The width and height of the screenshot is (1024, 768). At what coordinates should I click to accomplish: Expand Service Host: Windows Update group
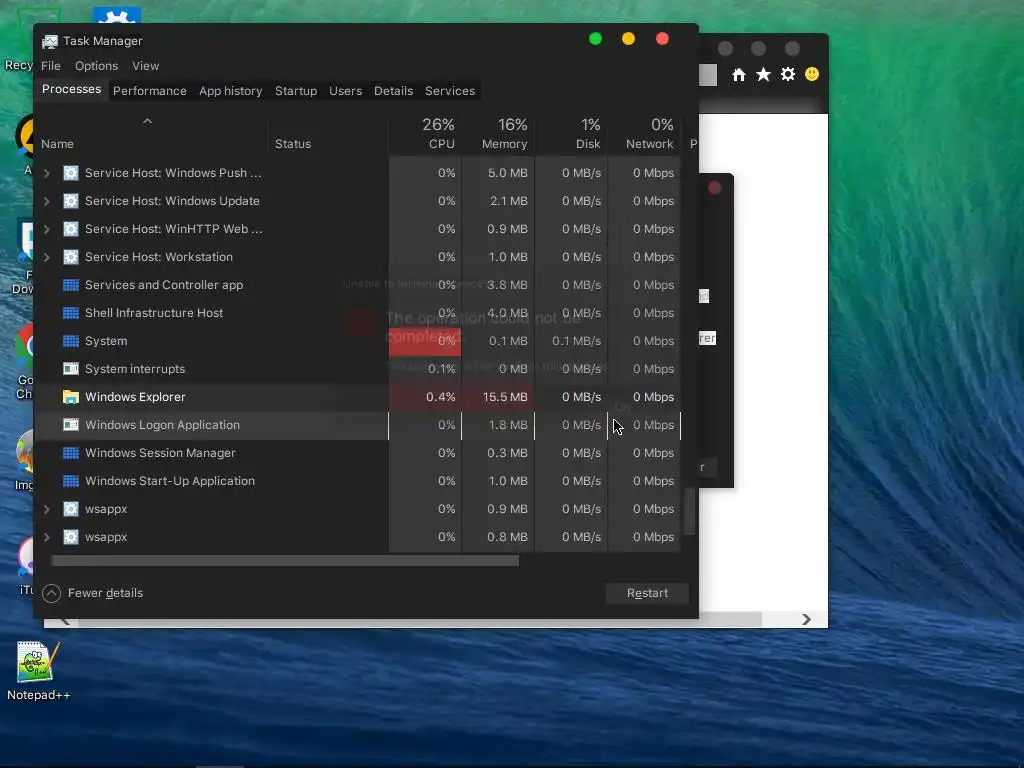tap(47, 201)
